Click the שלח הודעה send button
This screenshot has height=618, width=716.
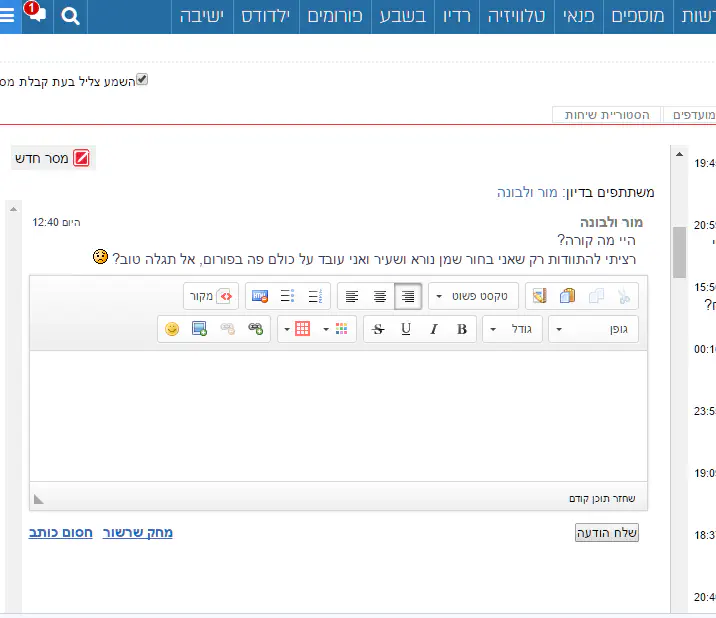tap(607, 533)
